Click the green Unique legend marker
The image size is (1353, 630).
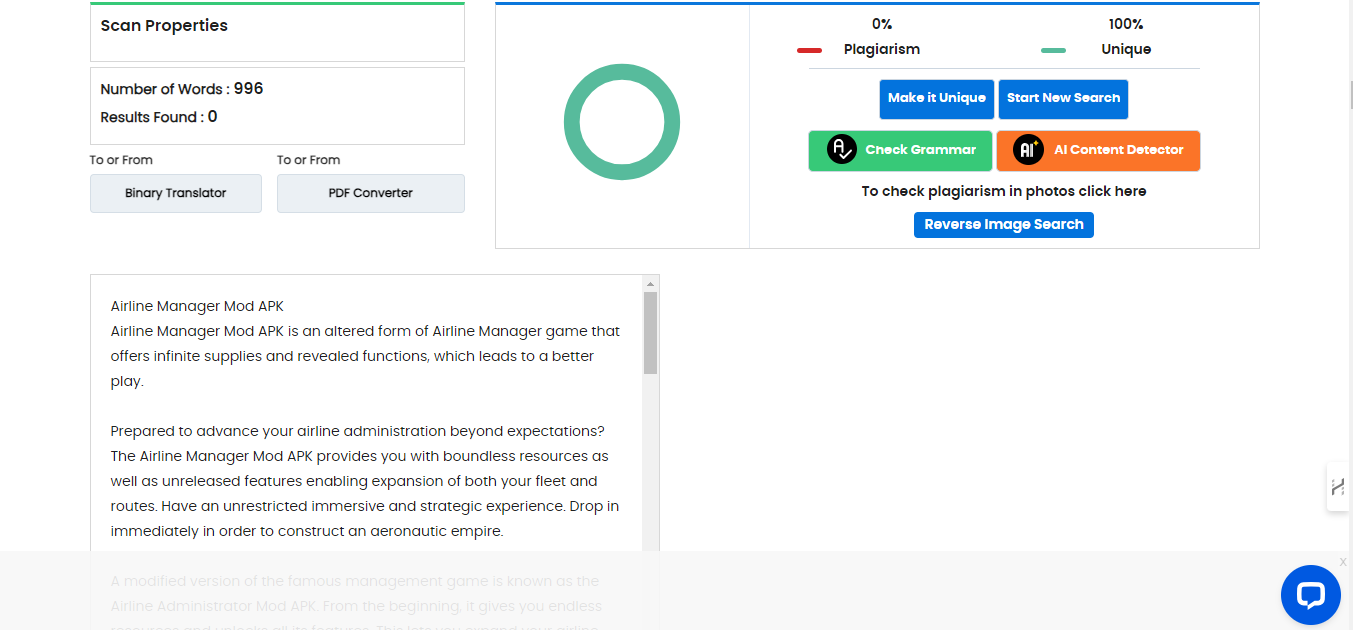(x=1053, y=50)
